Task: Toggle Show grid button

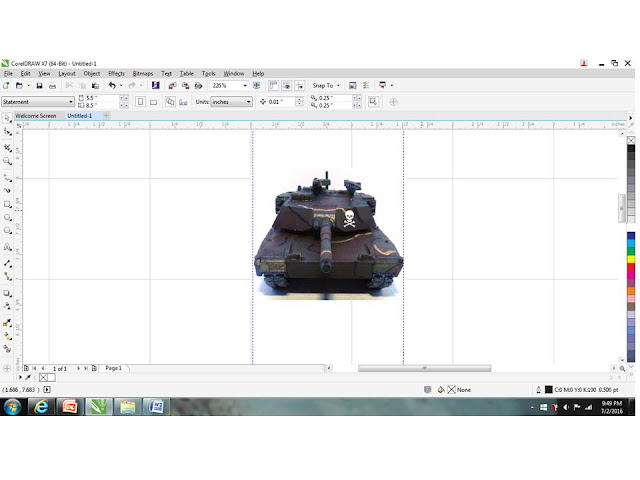Action: (x=287, y=85)
